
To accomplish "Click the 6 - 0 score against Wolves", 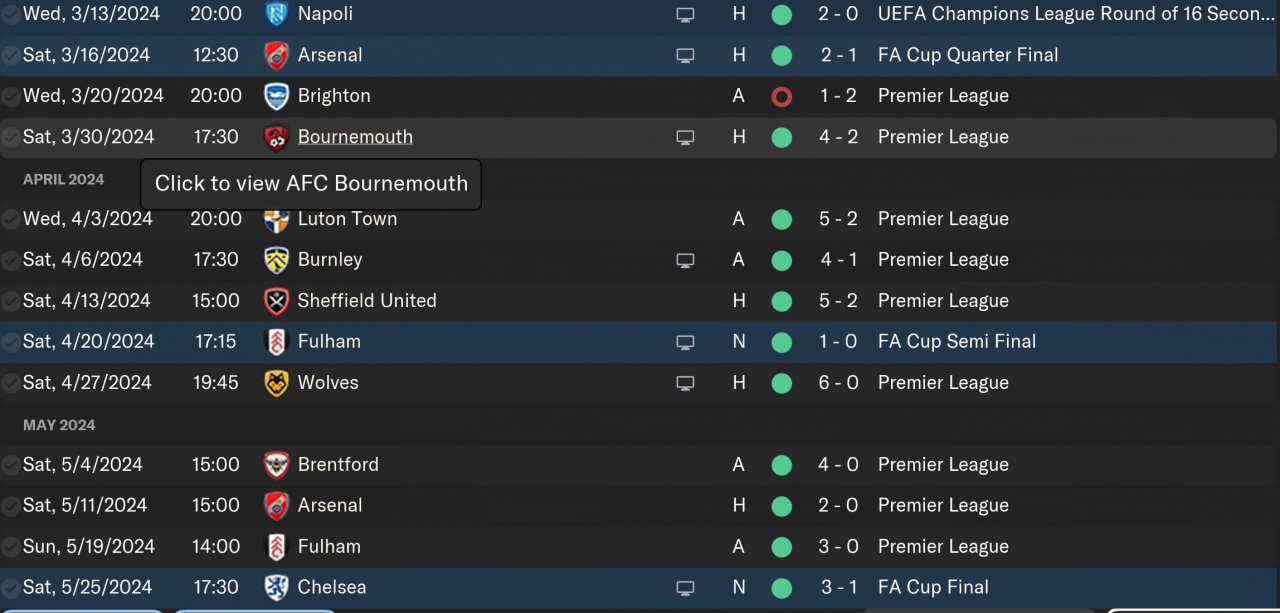I will pos(838,383).
